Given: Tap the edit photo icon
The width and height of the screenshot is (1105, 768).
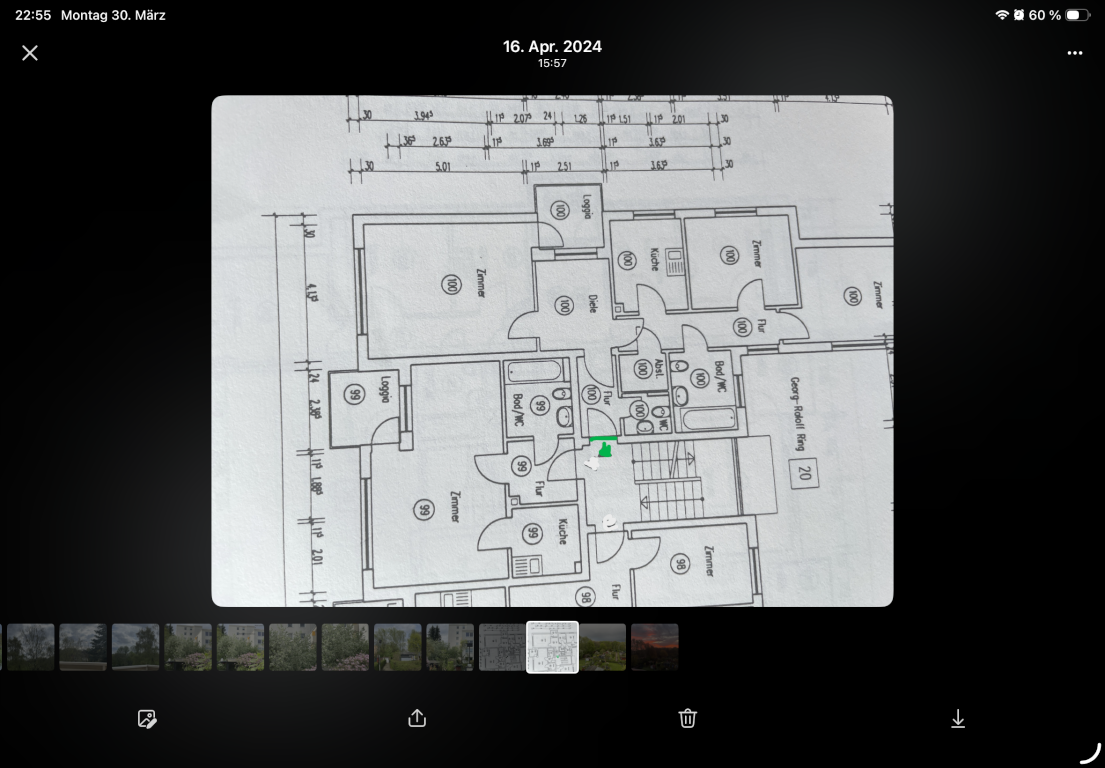Looking at the screenshot, I should pyautogui.click(x=147, y=719).
